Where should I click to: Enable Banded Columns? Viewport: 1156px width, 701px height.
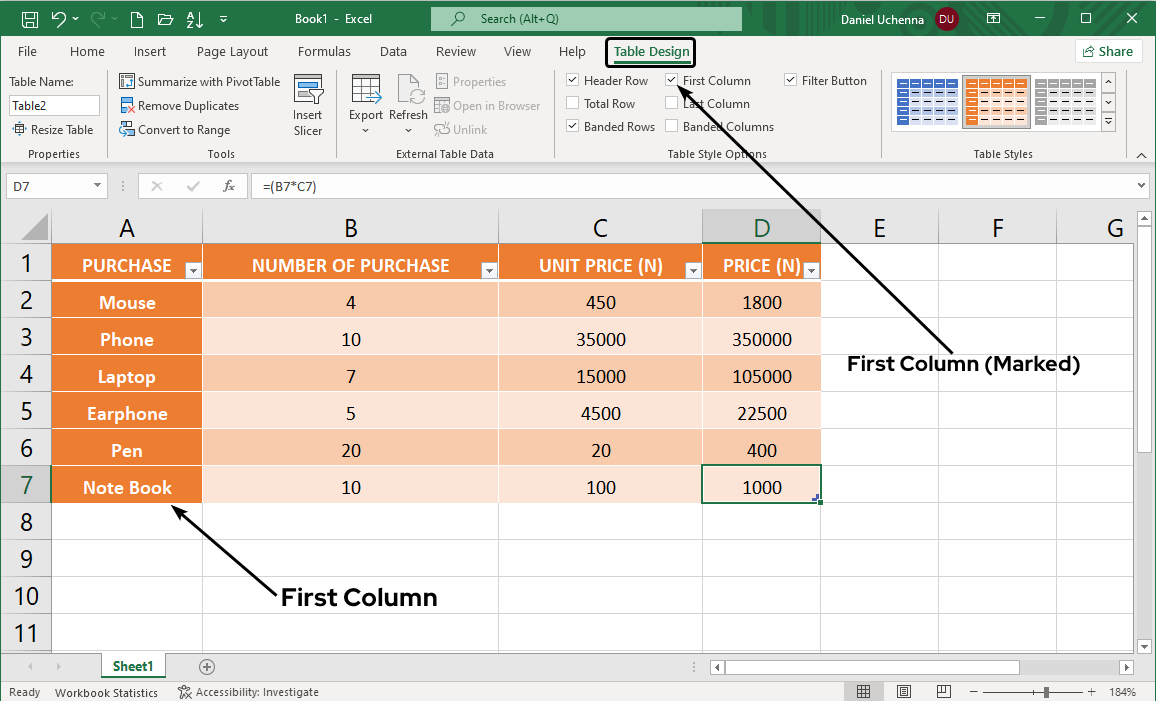670,126
